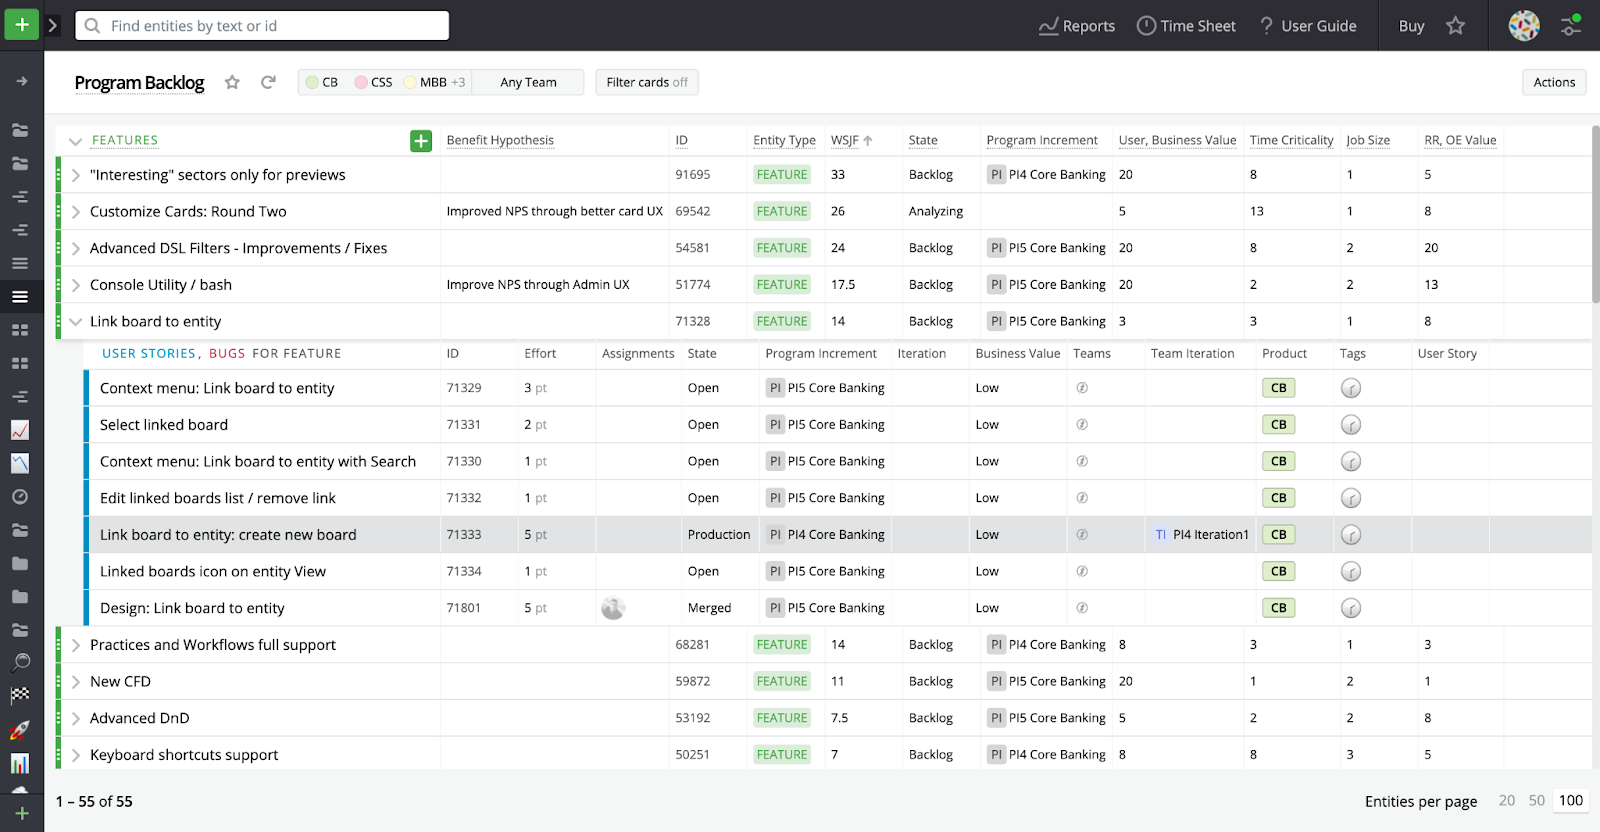Toggle the CB team filter

(x=322, y=83)
